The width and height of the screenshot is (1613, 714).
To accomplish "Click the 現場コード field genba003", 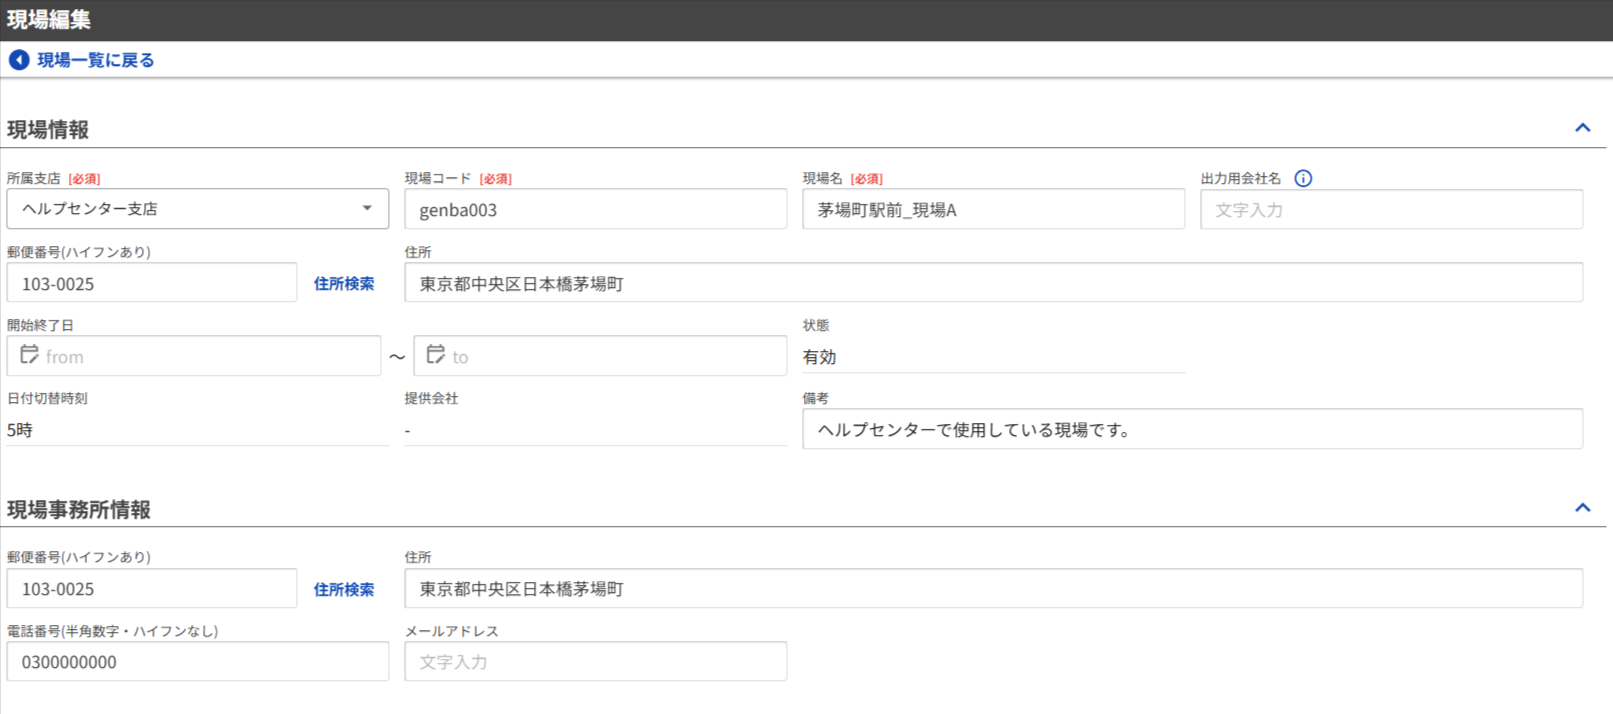I will tap(595, 210).
